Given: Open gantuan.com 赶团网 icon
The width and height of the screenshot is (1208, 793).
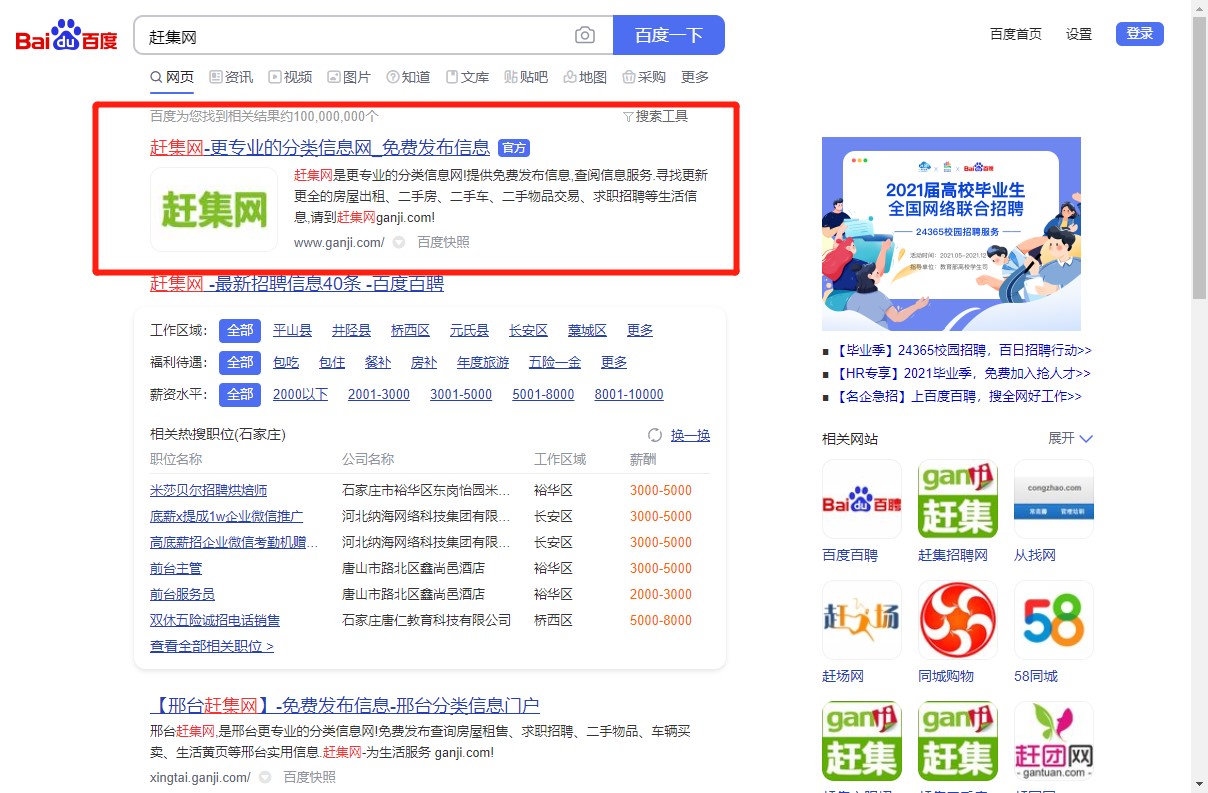Looking at the screenshot, I should tap(1054, 742).
